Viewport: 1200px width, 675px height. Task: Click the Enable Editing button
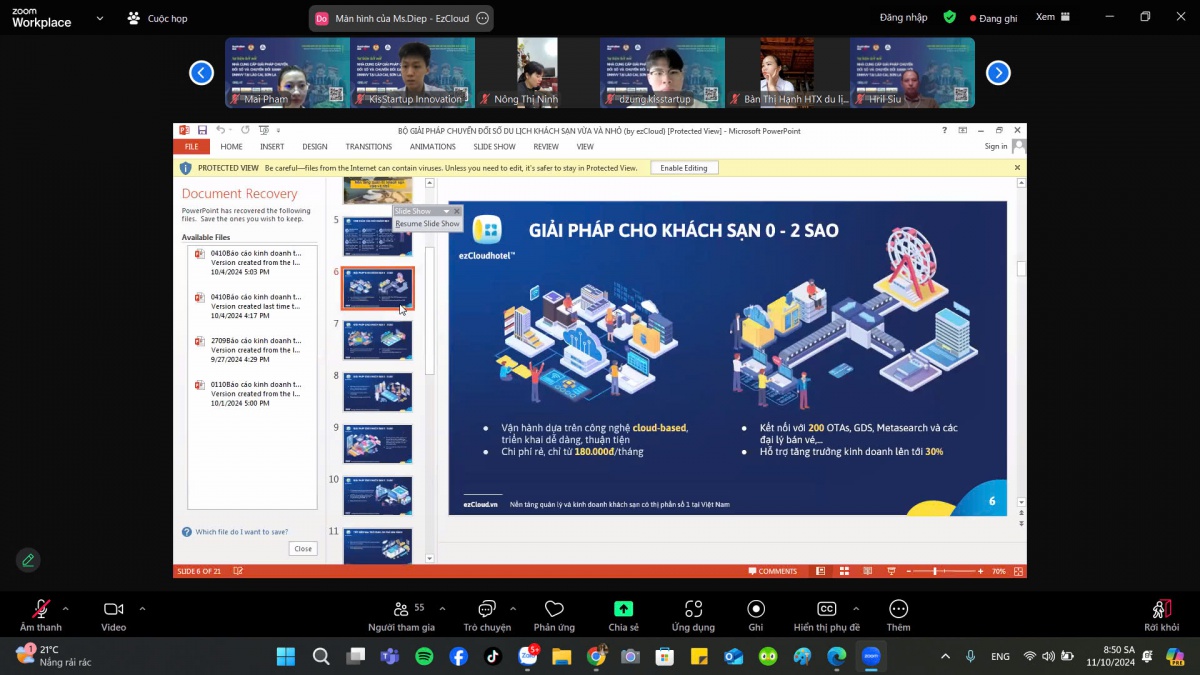684,168
